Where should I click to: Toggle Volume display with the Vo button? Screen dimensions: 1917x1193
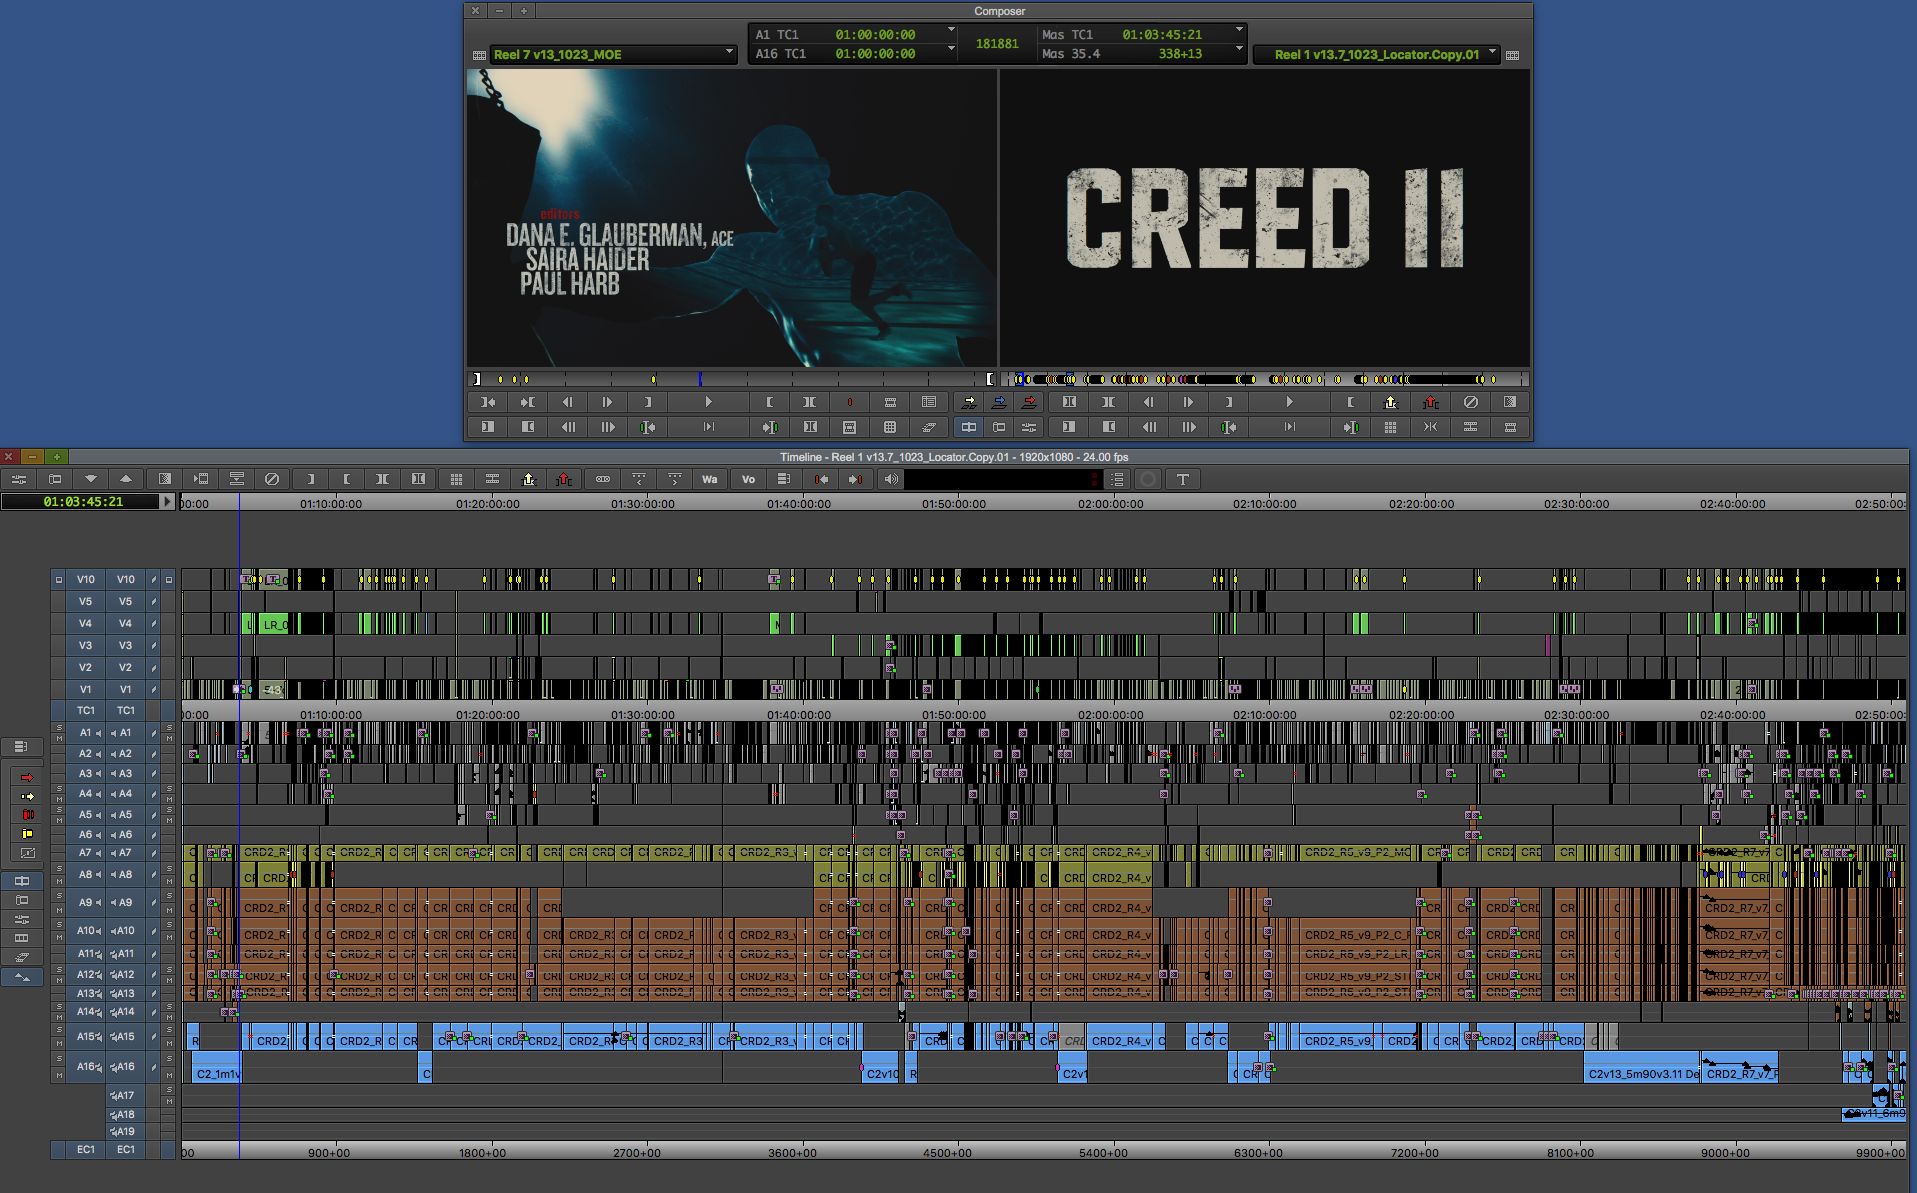[x=748, y=479]
